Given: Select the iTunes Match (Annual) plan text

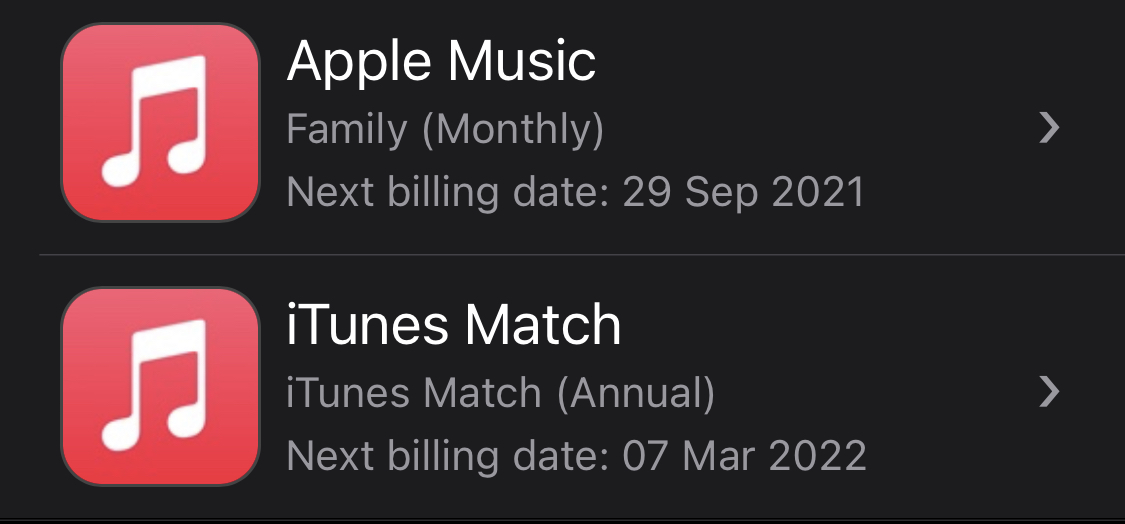Looking at the screenshot, I should 501,393.
